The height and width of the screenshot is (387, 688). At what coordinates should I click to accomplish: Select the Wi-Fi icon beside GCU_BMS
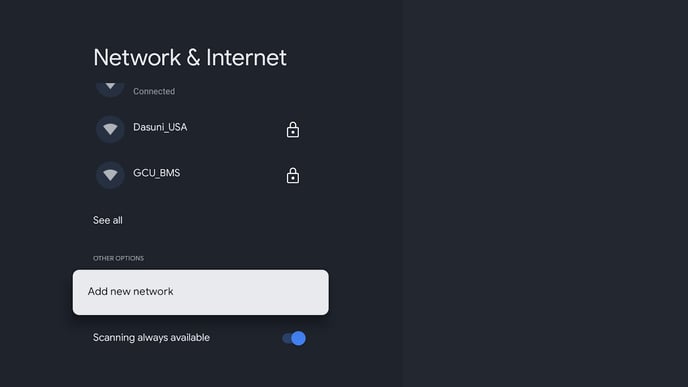110,175
